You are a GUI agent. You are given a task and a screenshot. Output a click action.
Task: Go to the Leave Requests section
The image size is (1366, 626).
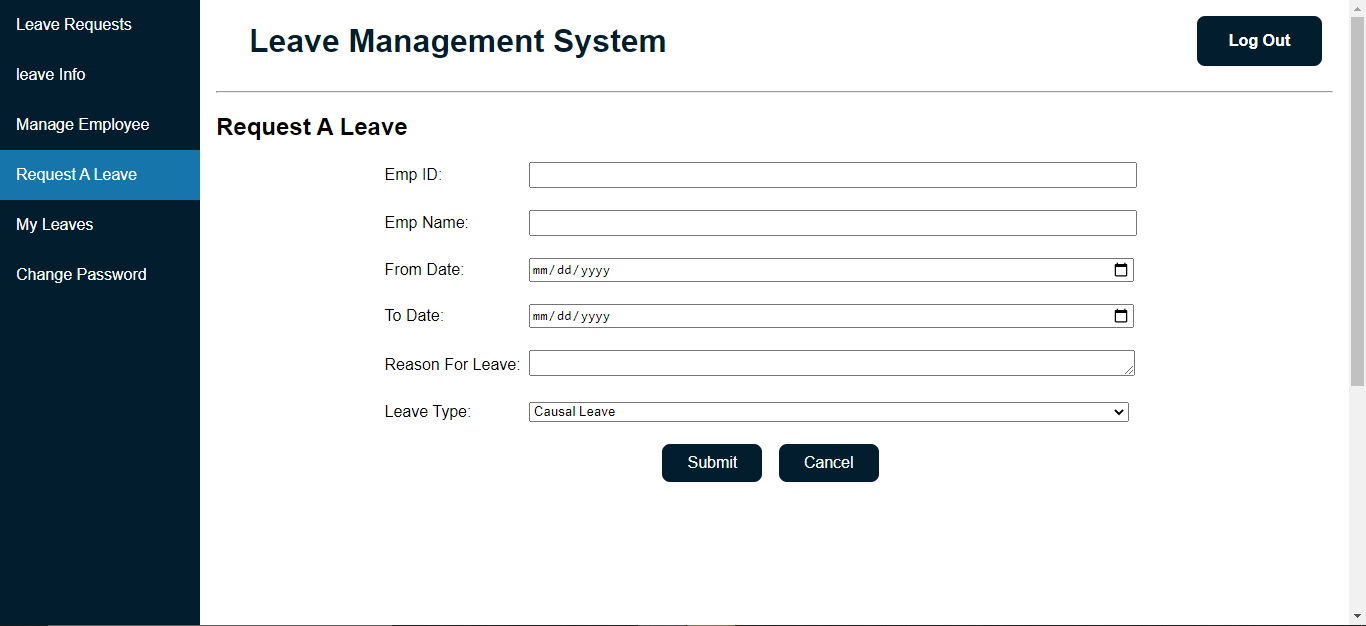click(72, 24)
